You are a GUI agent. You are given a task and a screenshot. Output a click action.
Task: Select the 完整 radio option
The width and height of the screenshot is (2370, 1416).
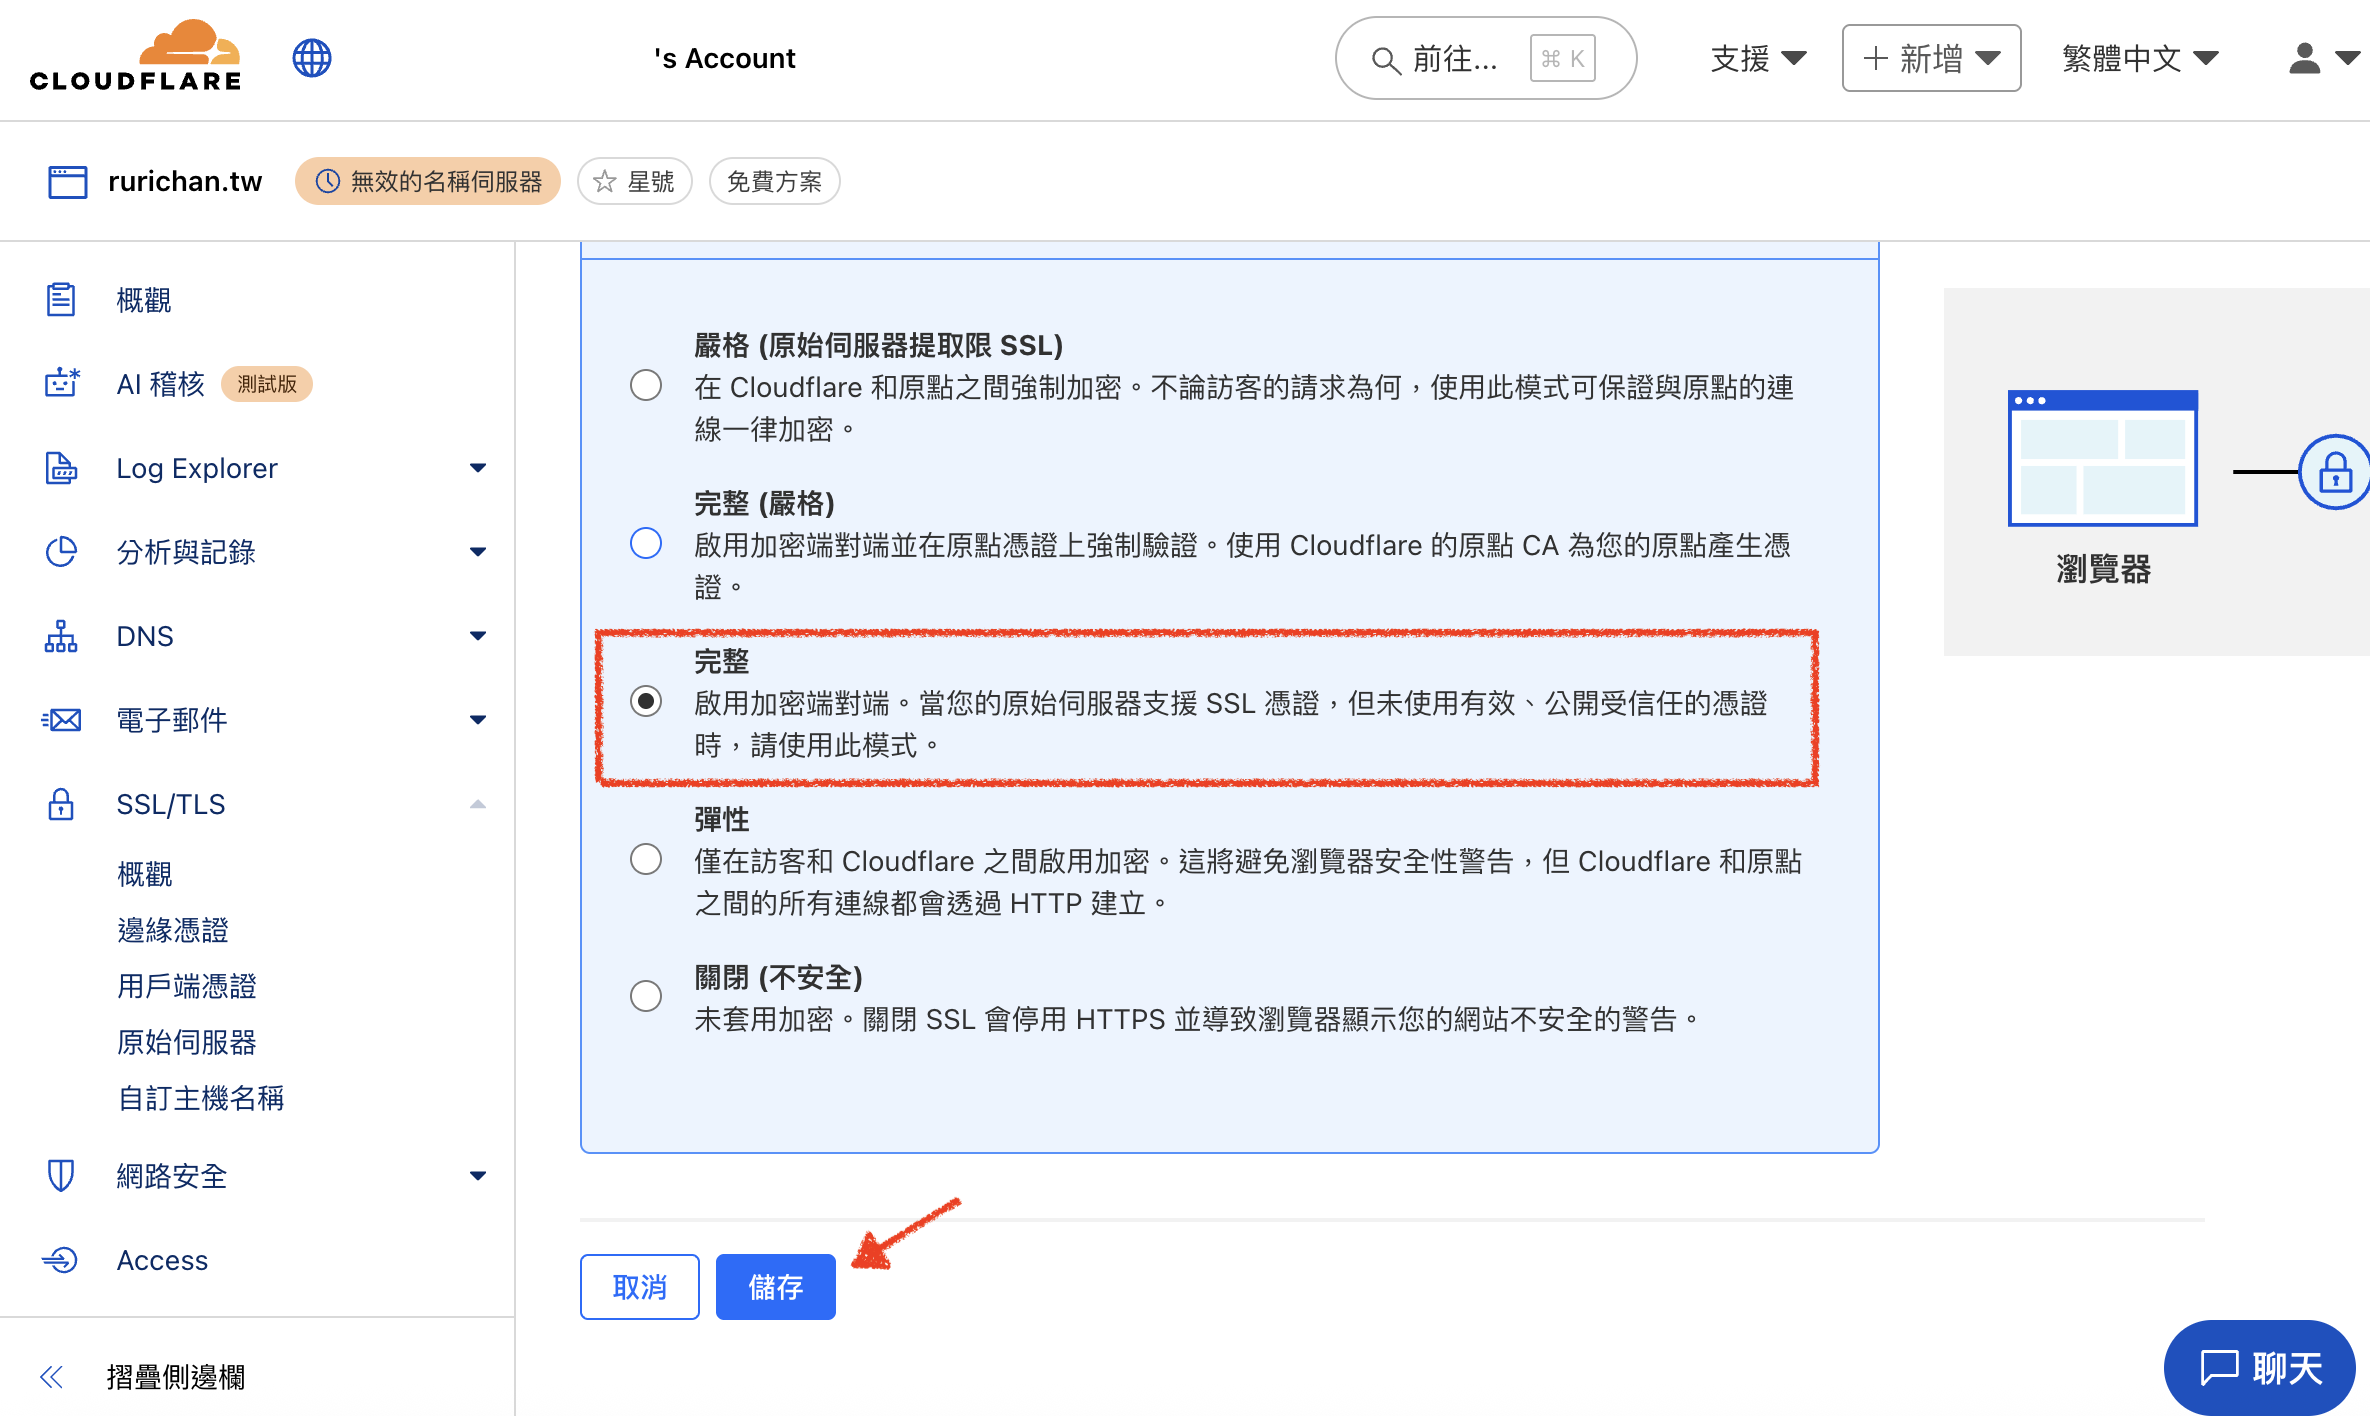tap(646, 701)
